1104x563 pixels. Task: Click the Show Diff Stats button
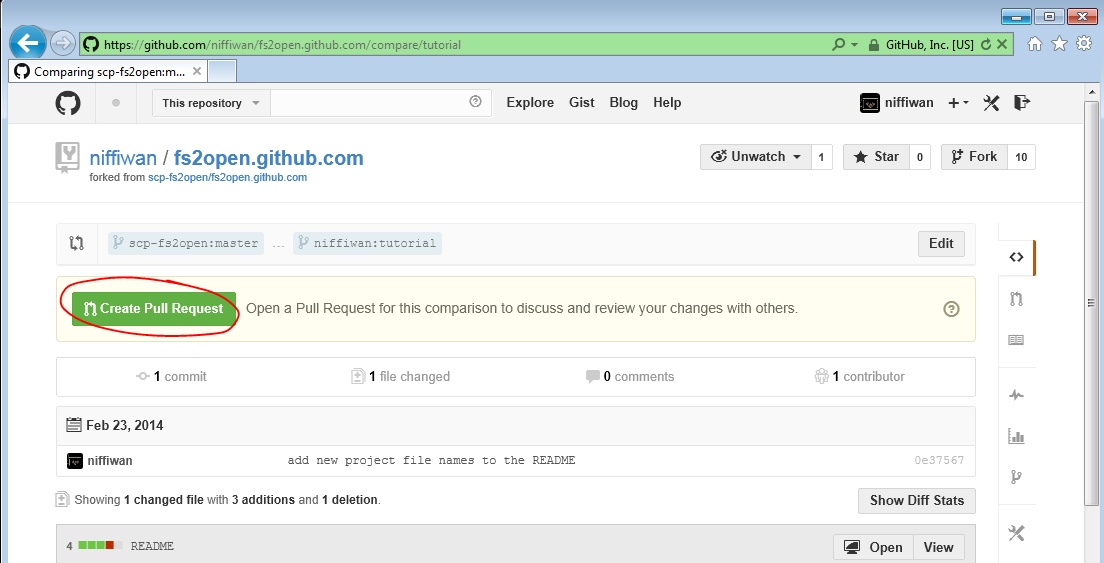tap(916, 500)
